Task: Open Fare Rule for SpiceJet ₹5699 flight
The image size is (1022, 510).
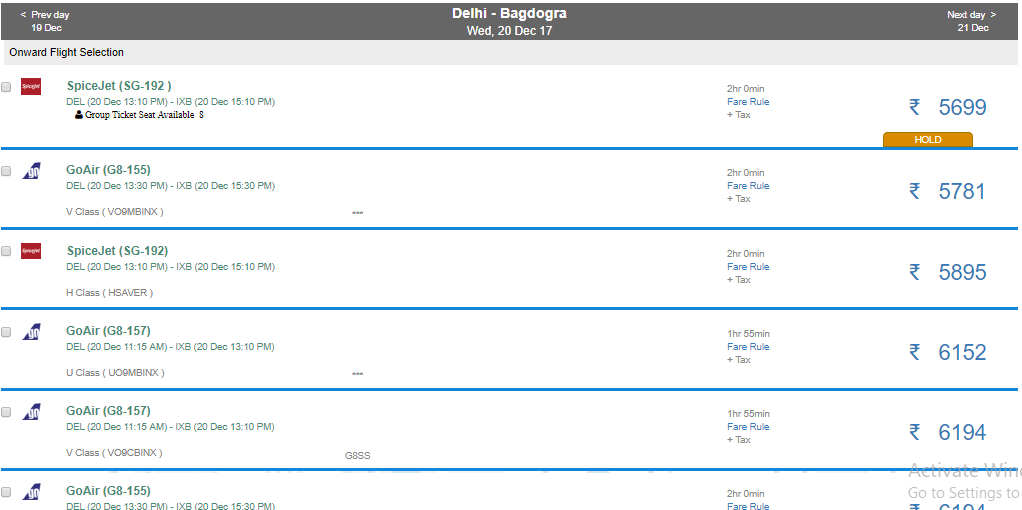Action: 748,102
